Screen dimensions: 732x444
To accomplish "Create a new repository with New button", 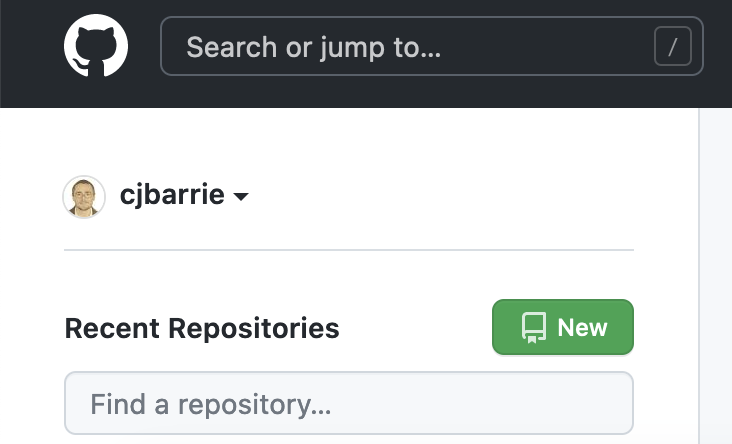I will click(563, 327).
